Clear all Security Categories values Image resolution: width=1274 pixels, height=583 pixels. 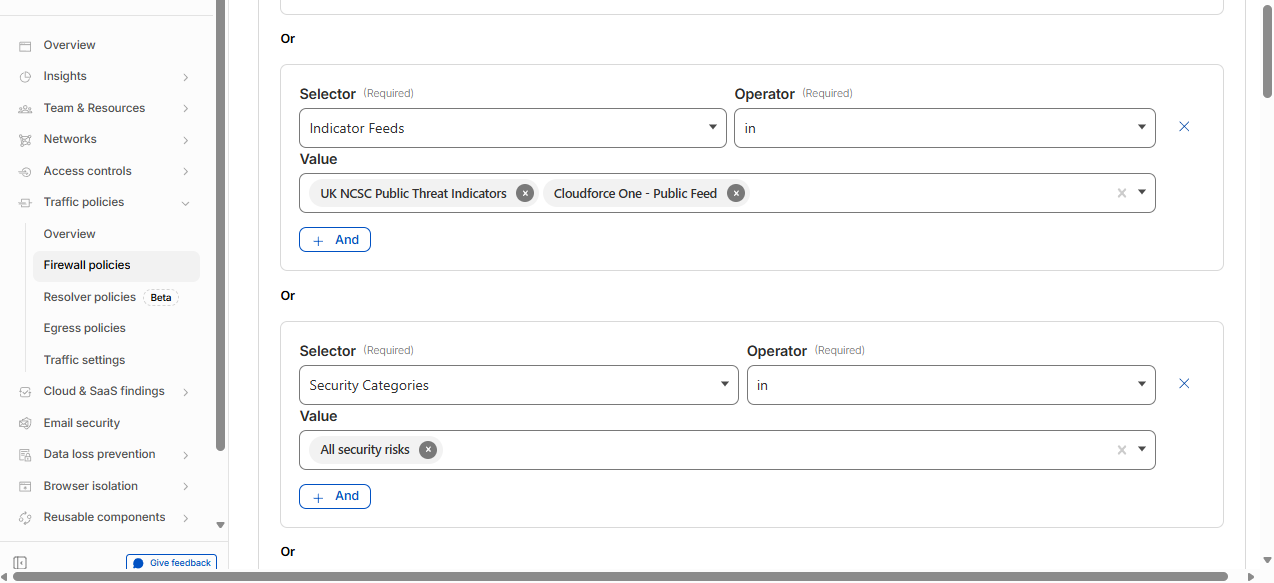point(1121,450)
